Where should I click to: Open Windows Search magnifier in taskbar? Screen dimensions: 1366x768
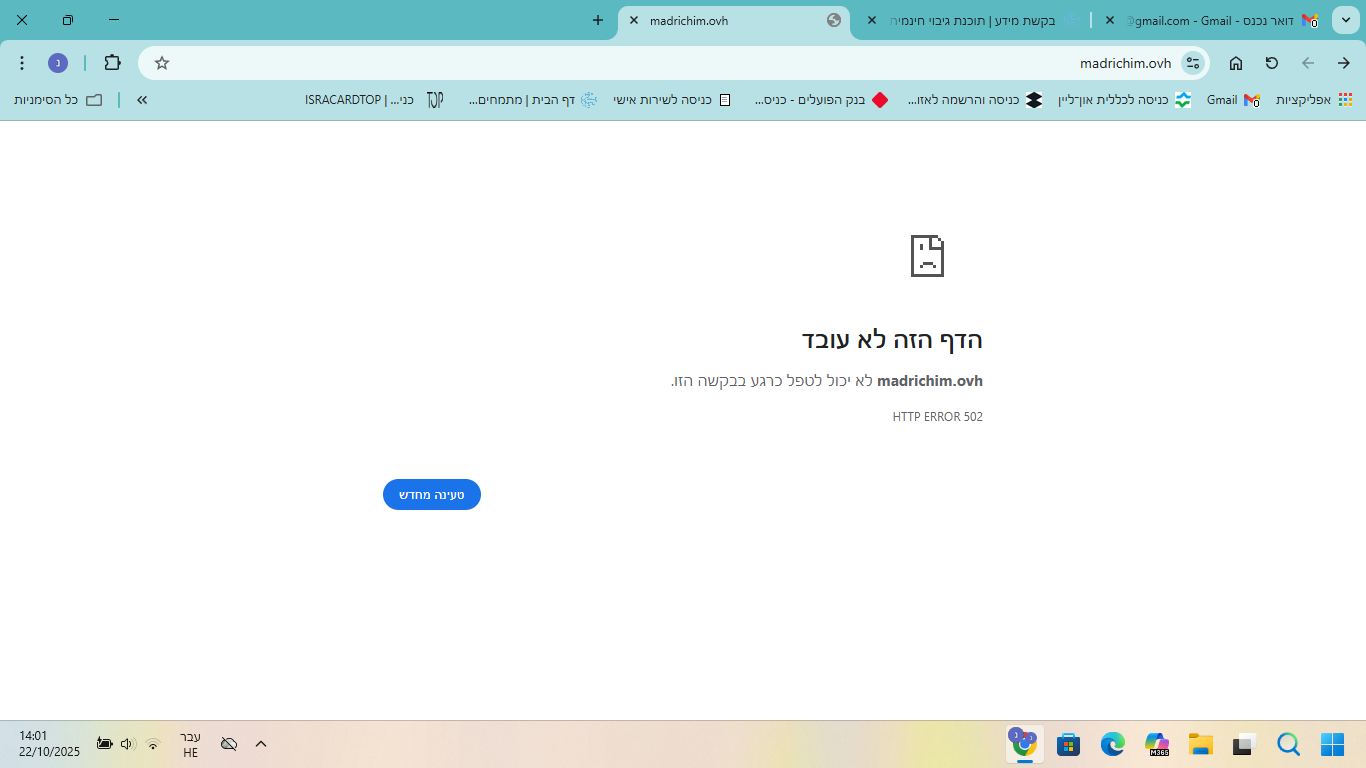[1288, 744]
